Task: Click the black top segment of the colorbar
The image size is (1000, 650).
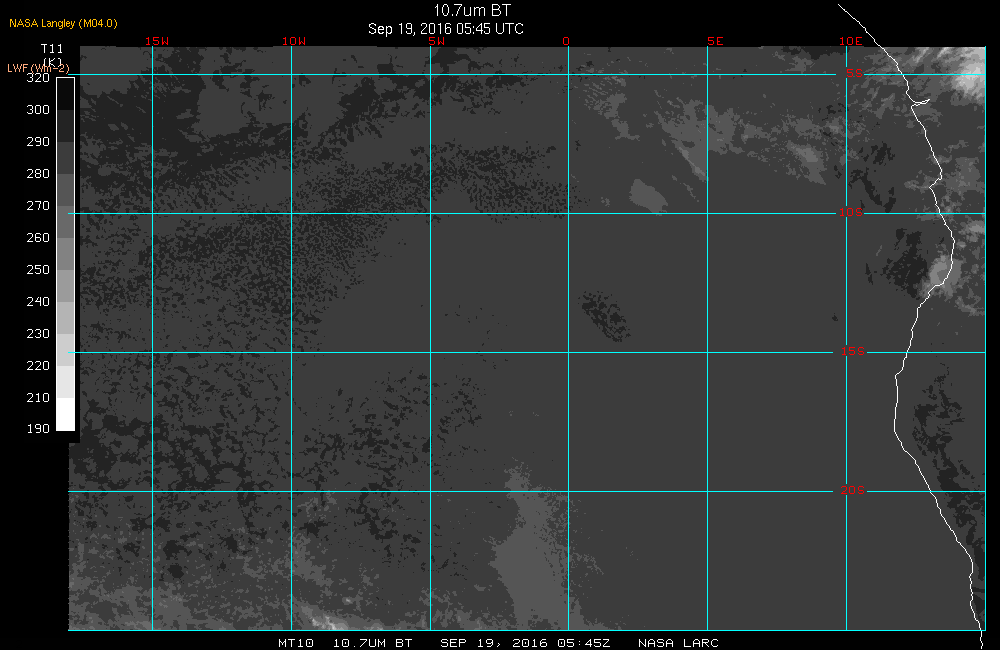Action: click(x=66, y=94)
